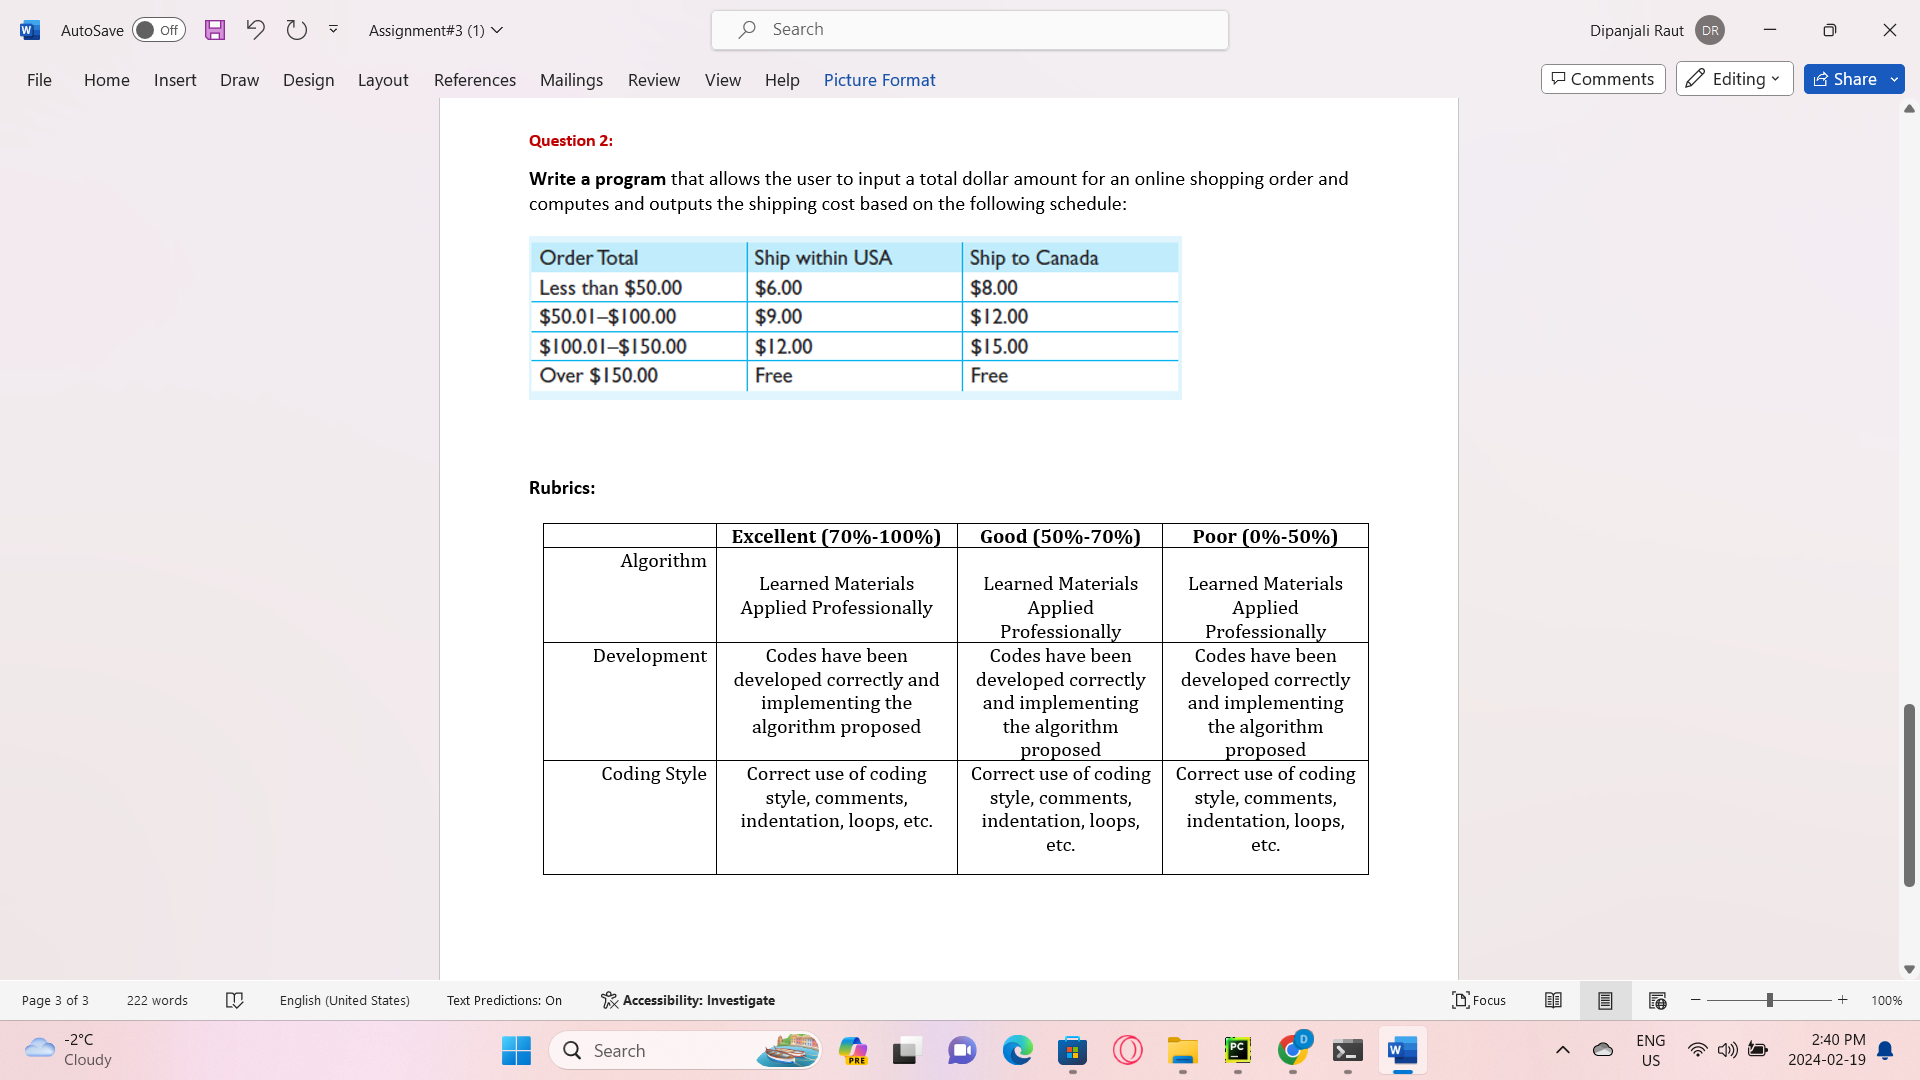Viewport: 1920px width, 1080px height.
Task: Switch to Read Mode view
Action: (x=1553, y=1000)
